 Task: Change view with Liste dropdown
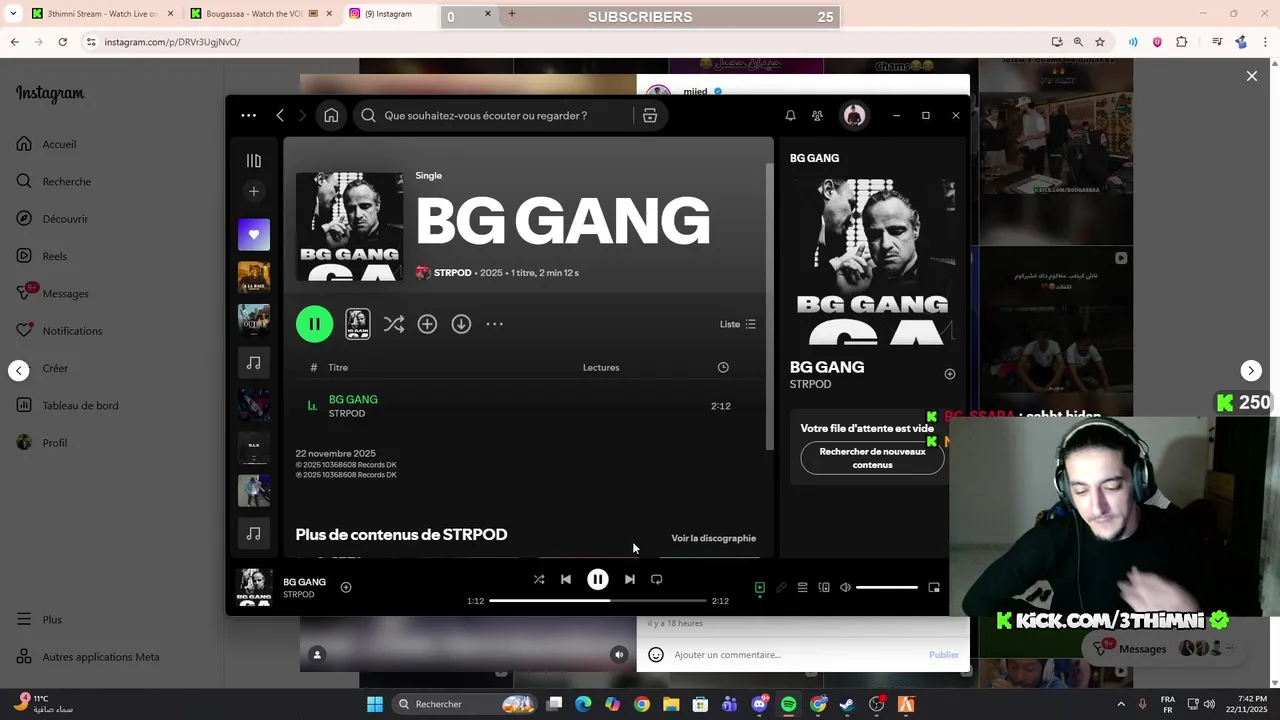coord(738,324)
